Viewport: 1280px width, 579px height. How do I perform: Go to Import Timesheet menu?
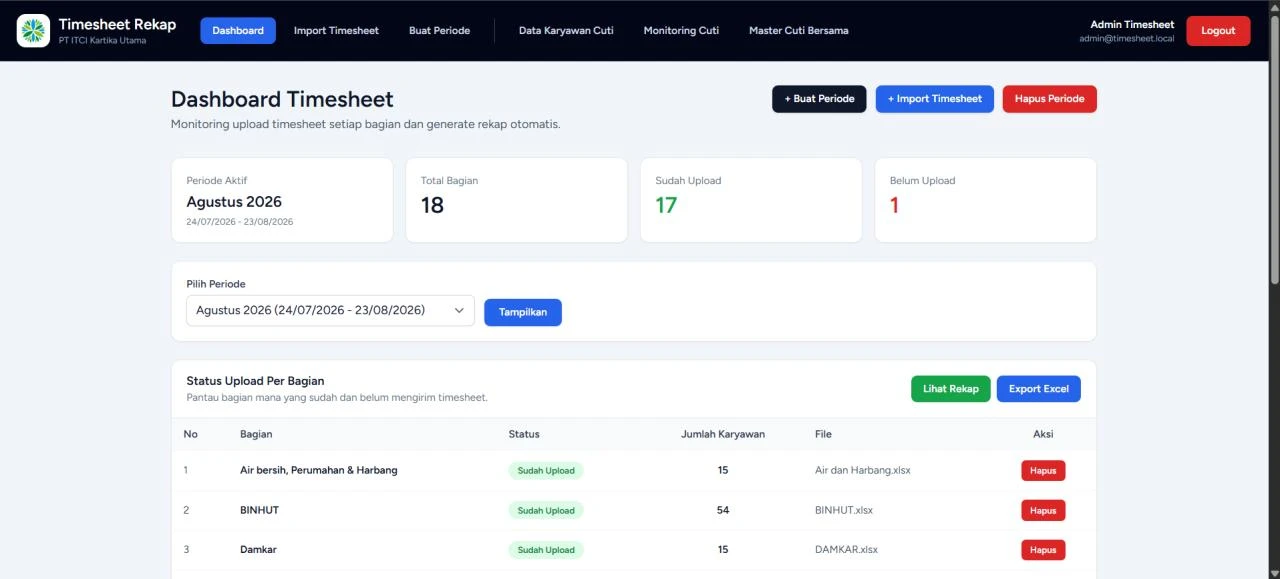336,30
